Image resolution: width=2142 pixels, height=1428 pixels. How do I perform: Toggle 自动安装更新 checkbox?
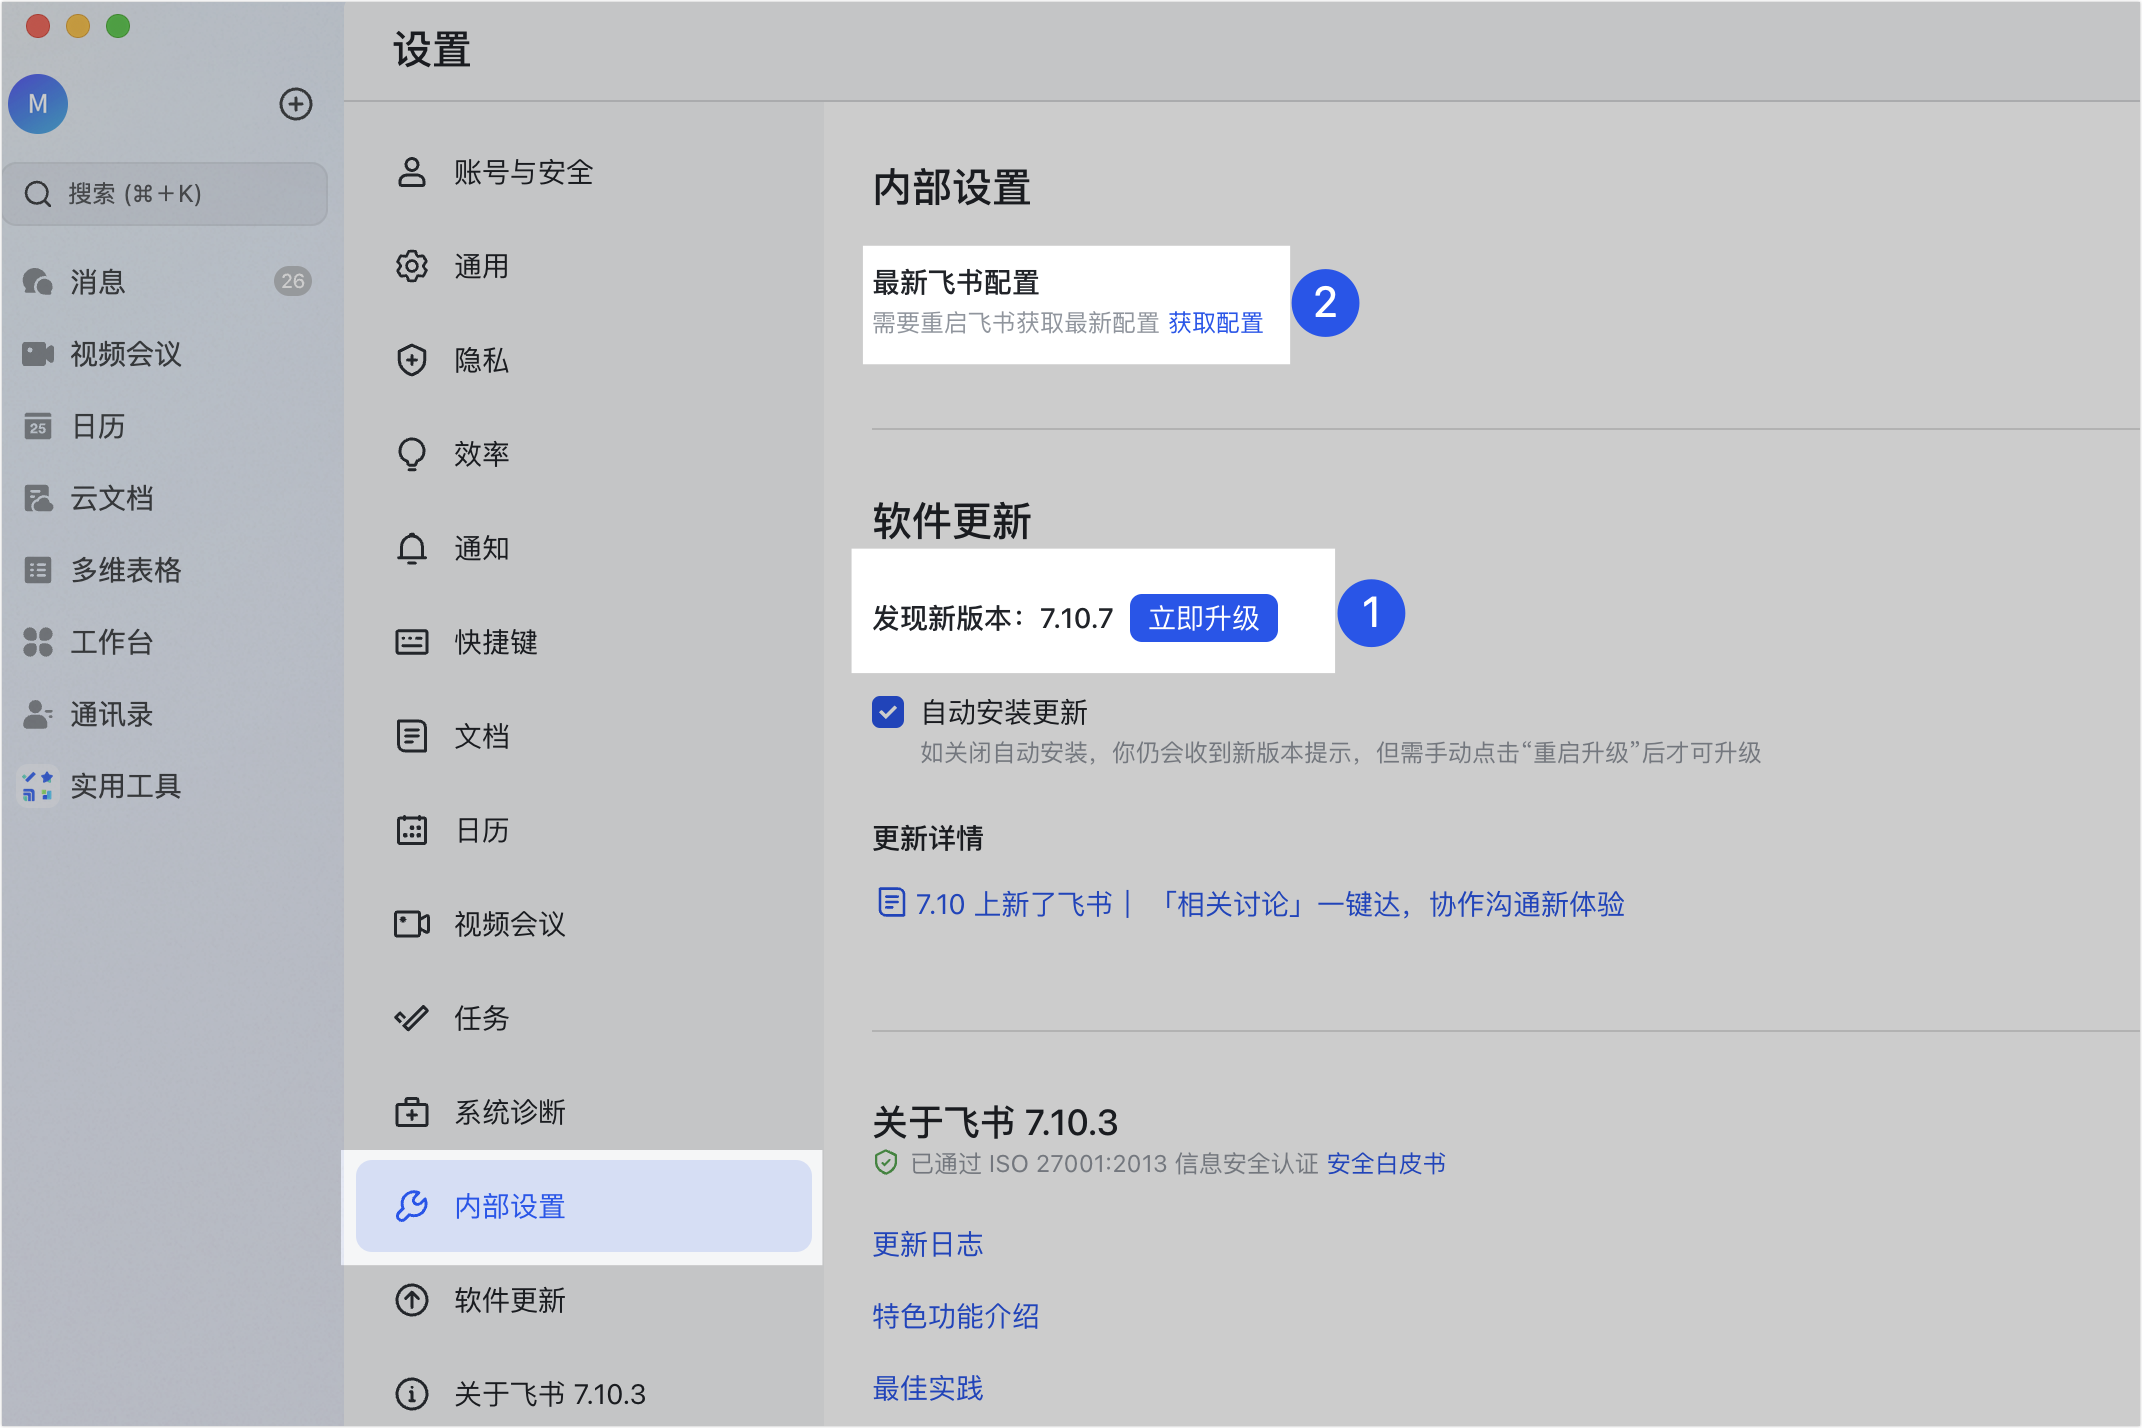tap(888, 712)
